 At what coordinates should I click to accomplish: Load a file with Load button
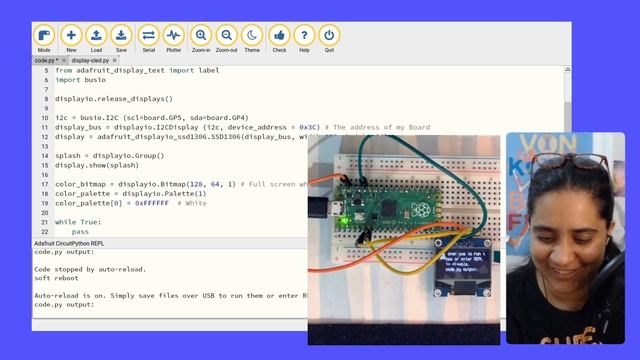pos(96,39)
